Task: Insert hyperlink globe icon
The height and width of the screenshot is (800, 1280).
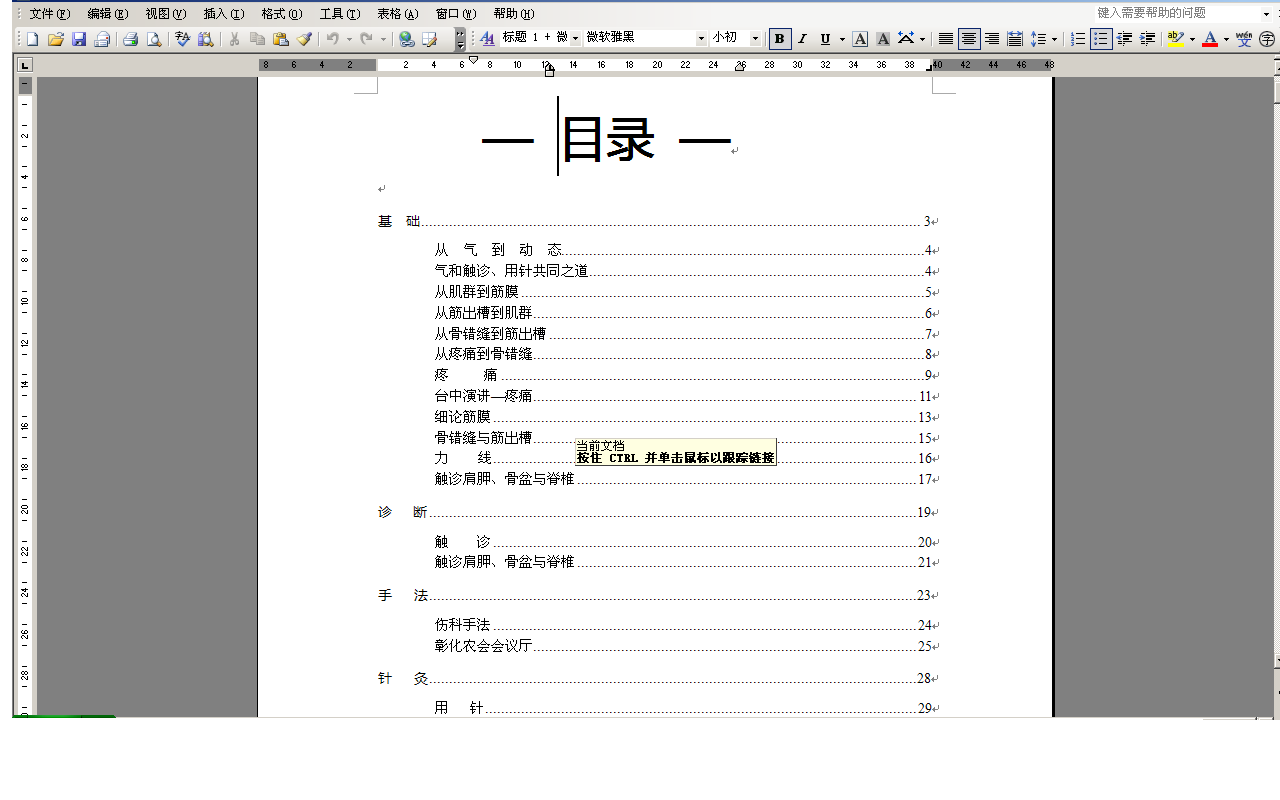Action: tap(407, 39)
